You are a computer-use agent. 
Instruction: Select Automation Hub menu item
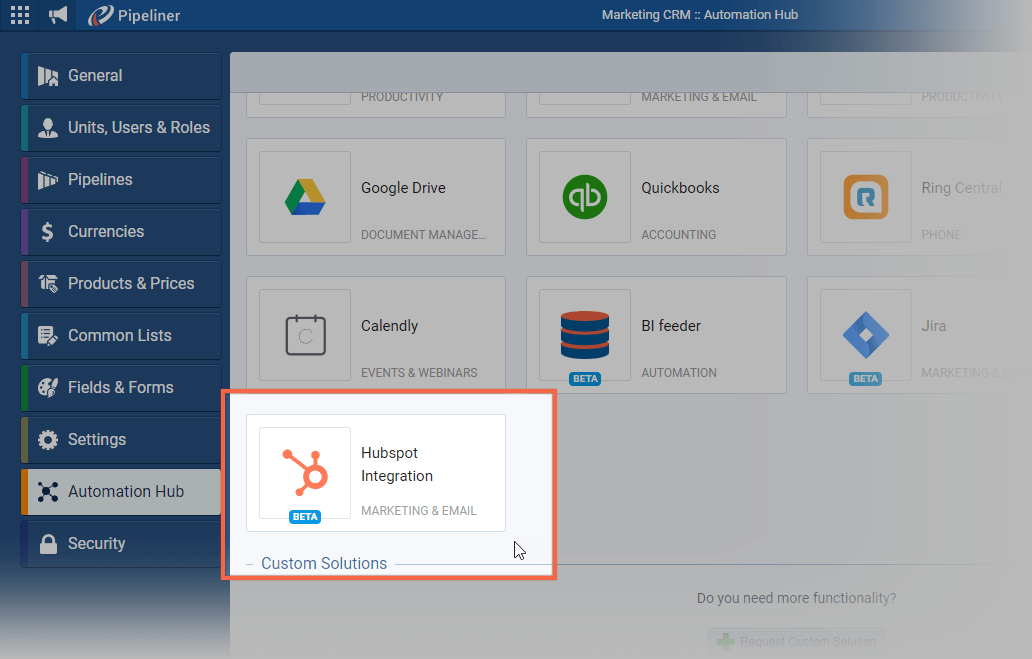coord(121,492)
